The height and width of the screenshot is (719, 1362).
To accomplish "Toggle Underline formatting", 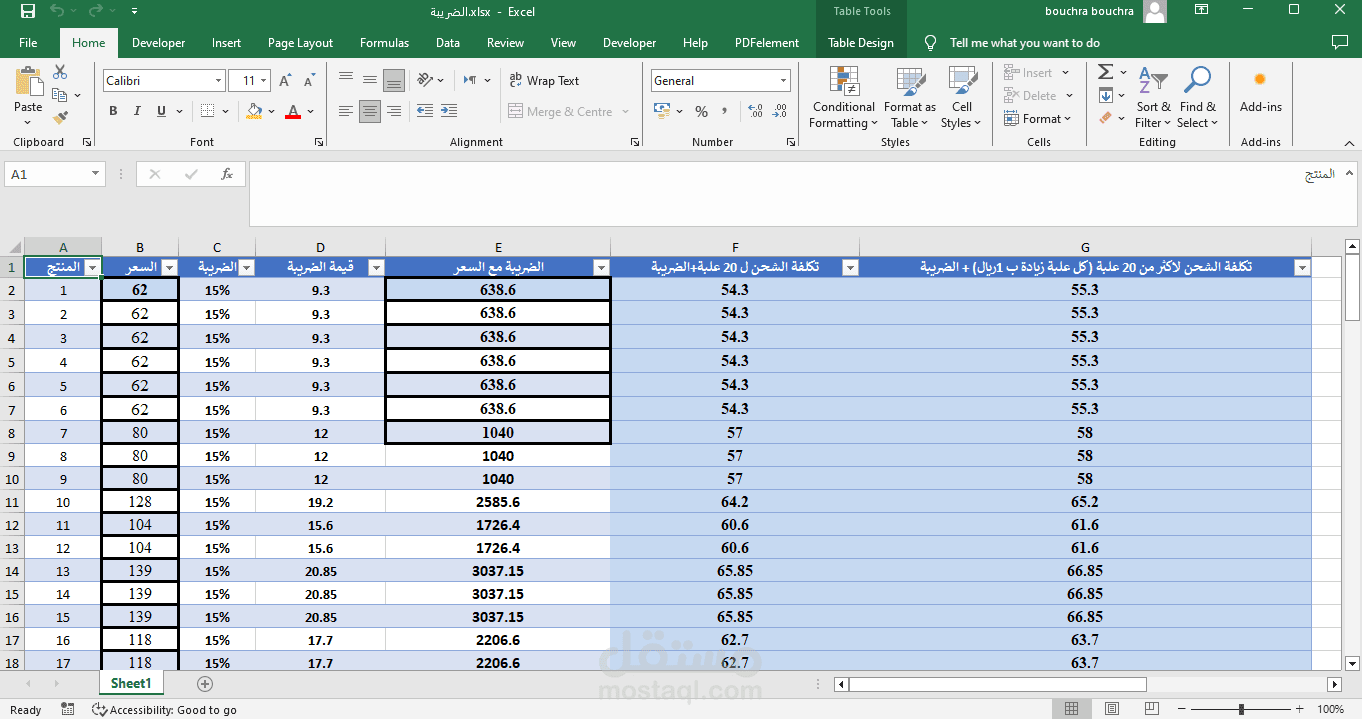I will click(161, 111).
